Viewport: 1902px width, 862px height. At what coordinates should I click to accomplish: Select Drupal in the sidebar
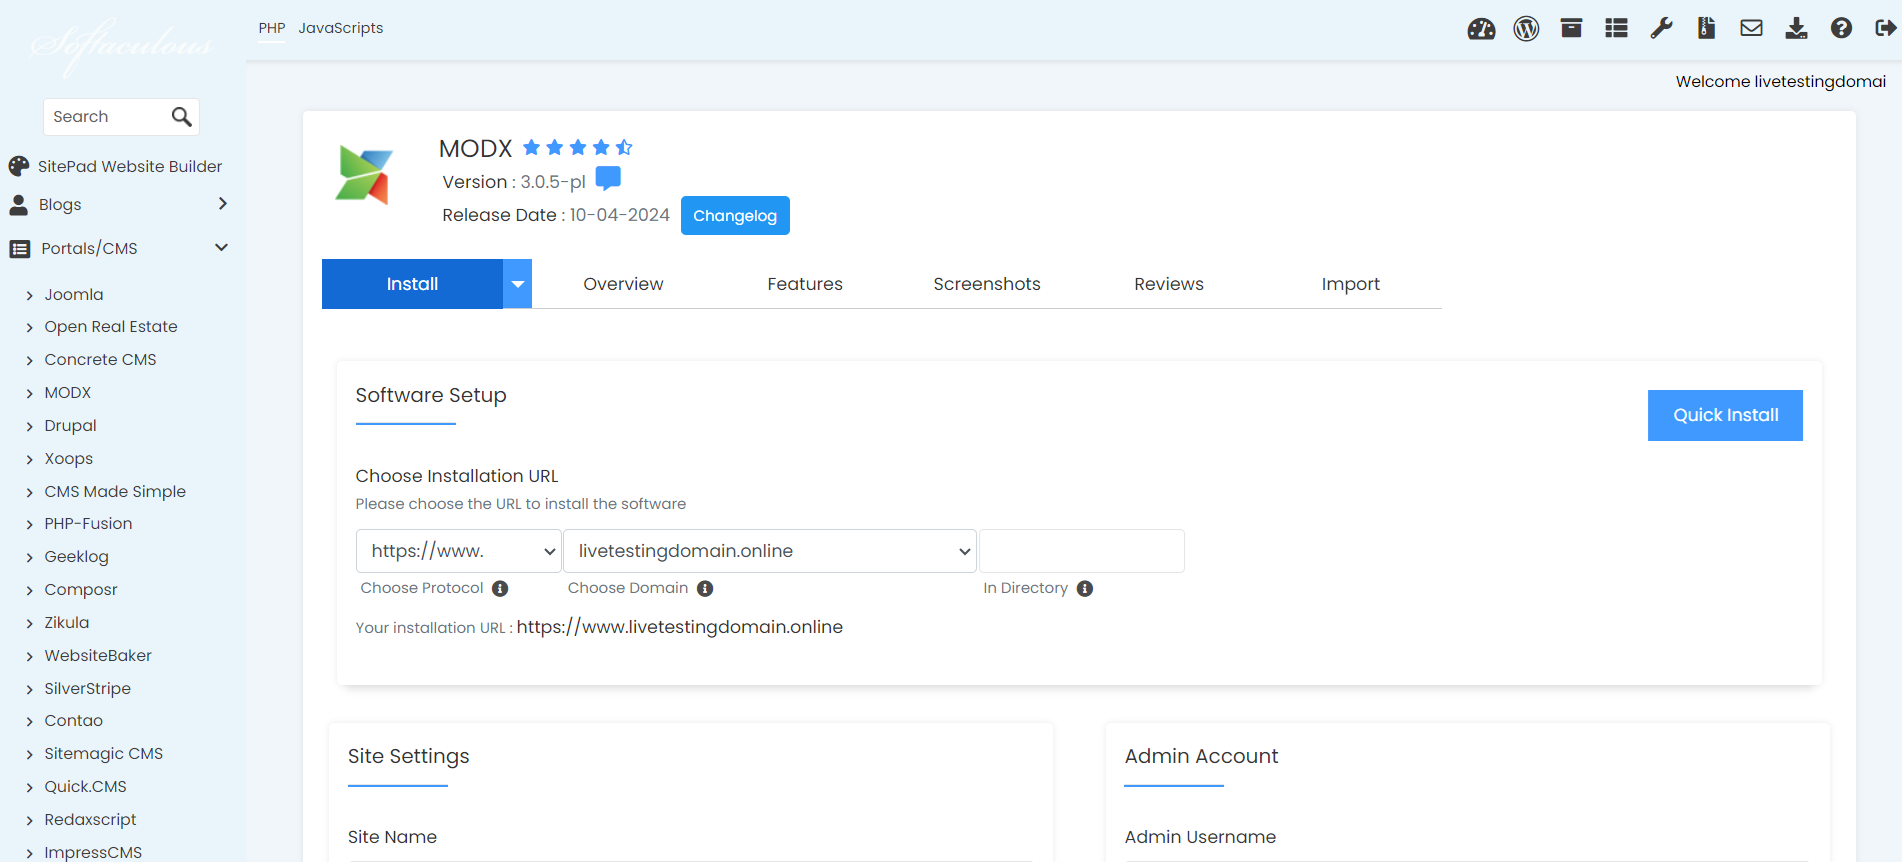point(70,426)
